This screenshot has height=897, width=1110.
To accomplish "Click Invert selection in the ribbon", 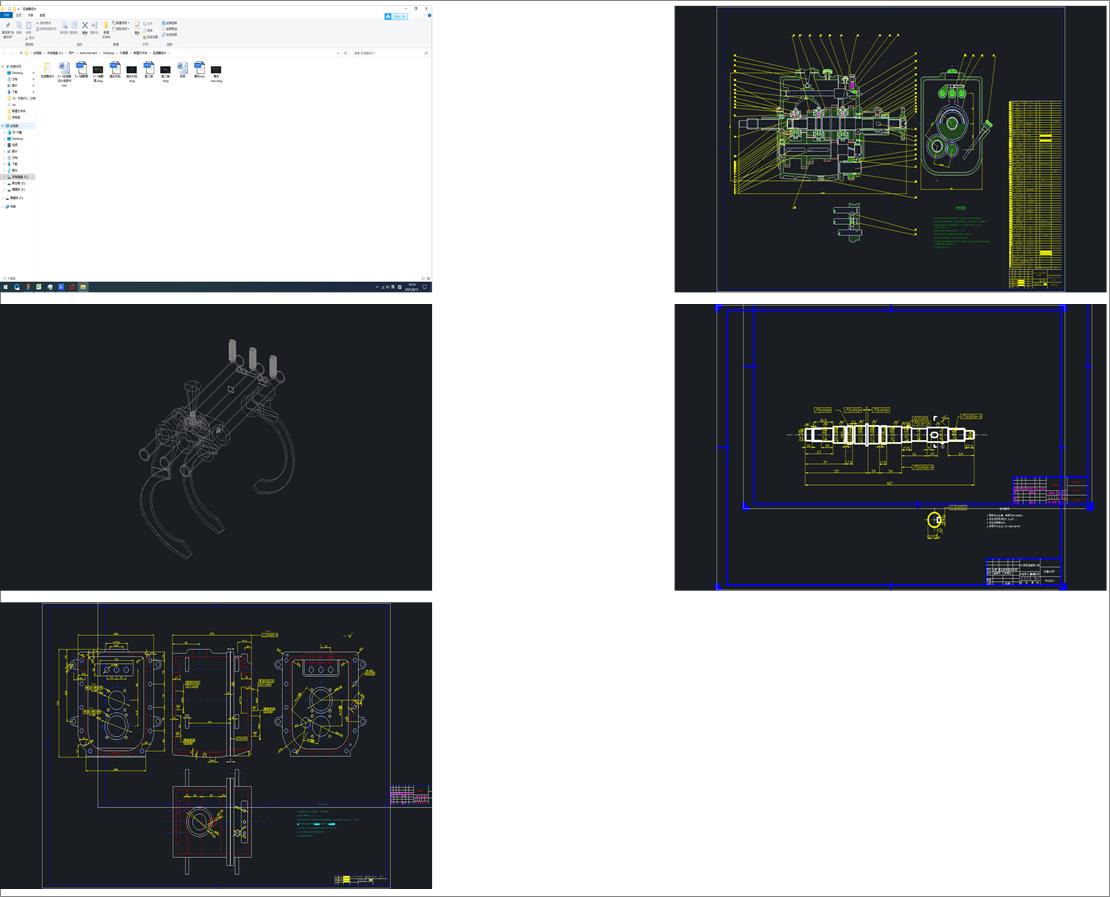I will coord(169,35).
